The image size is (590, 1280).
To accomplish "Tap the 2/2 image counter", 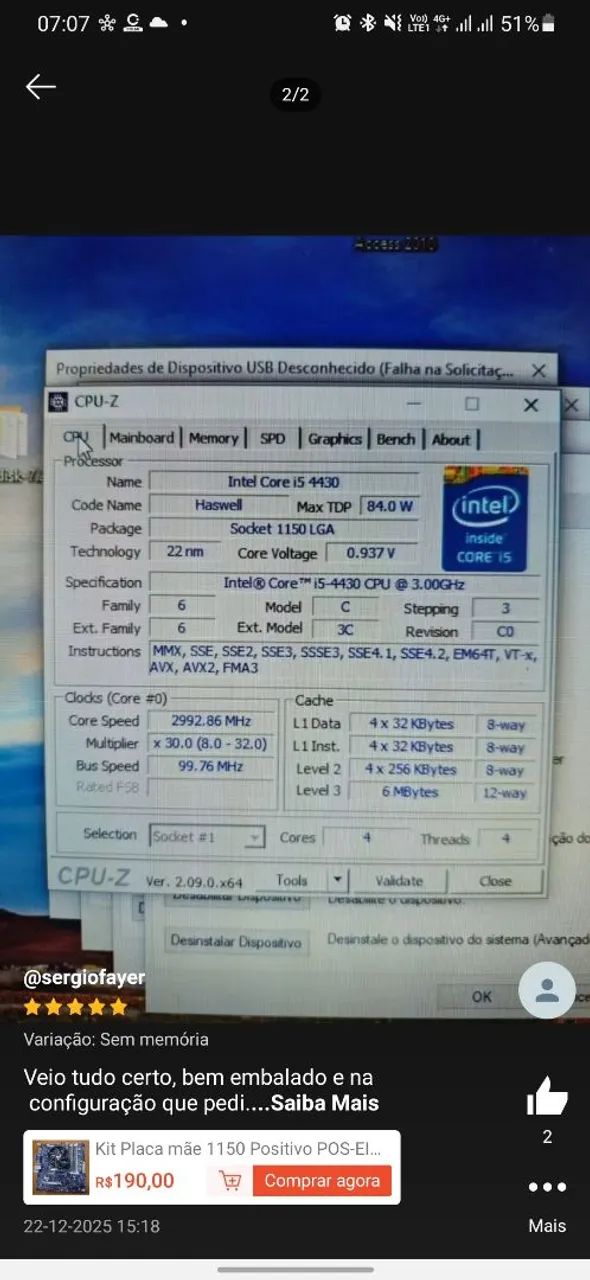I will tap(295, 95).
